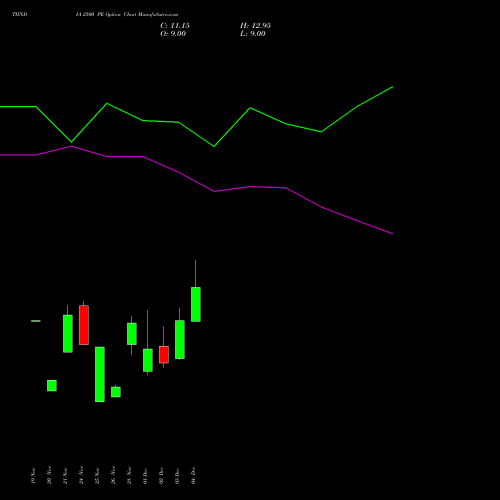Click the flat dash candle above 19 Nov

tap(36, 321)
